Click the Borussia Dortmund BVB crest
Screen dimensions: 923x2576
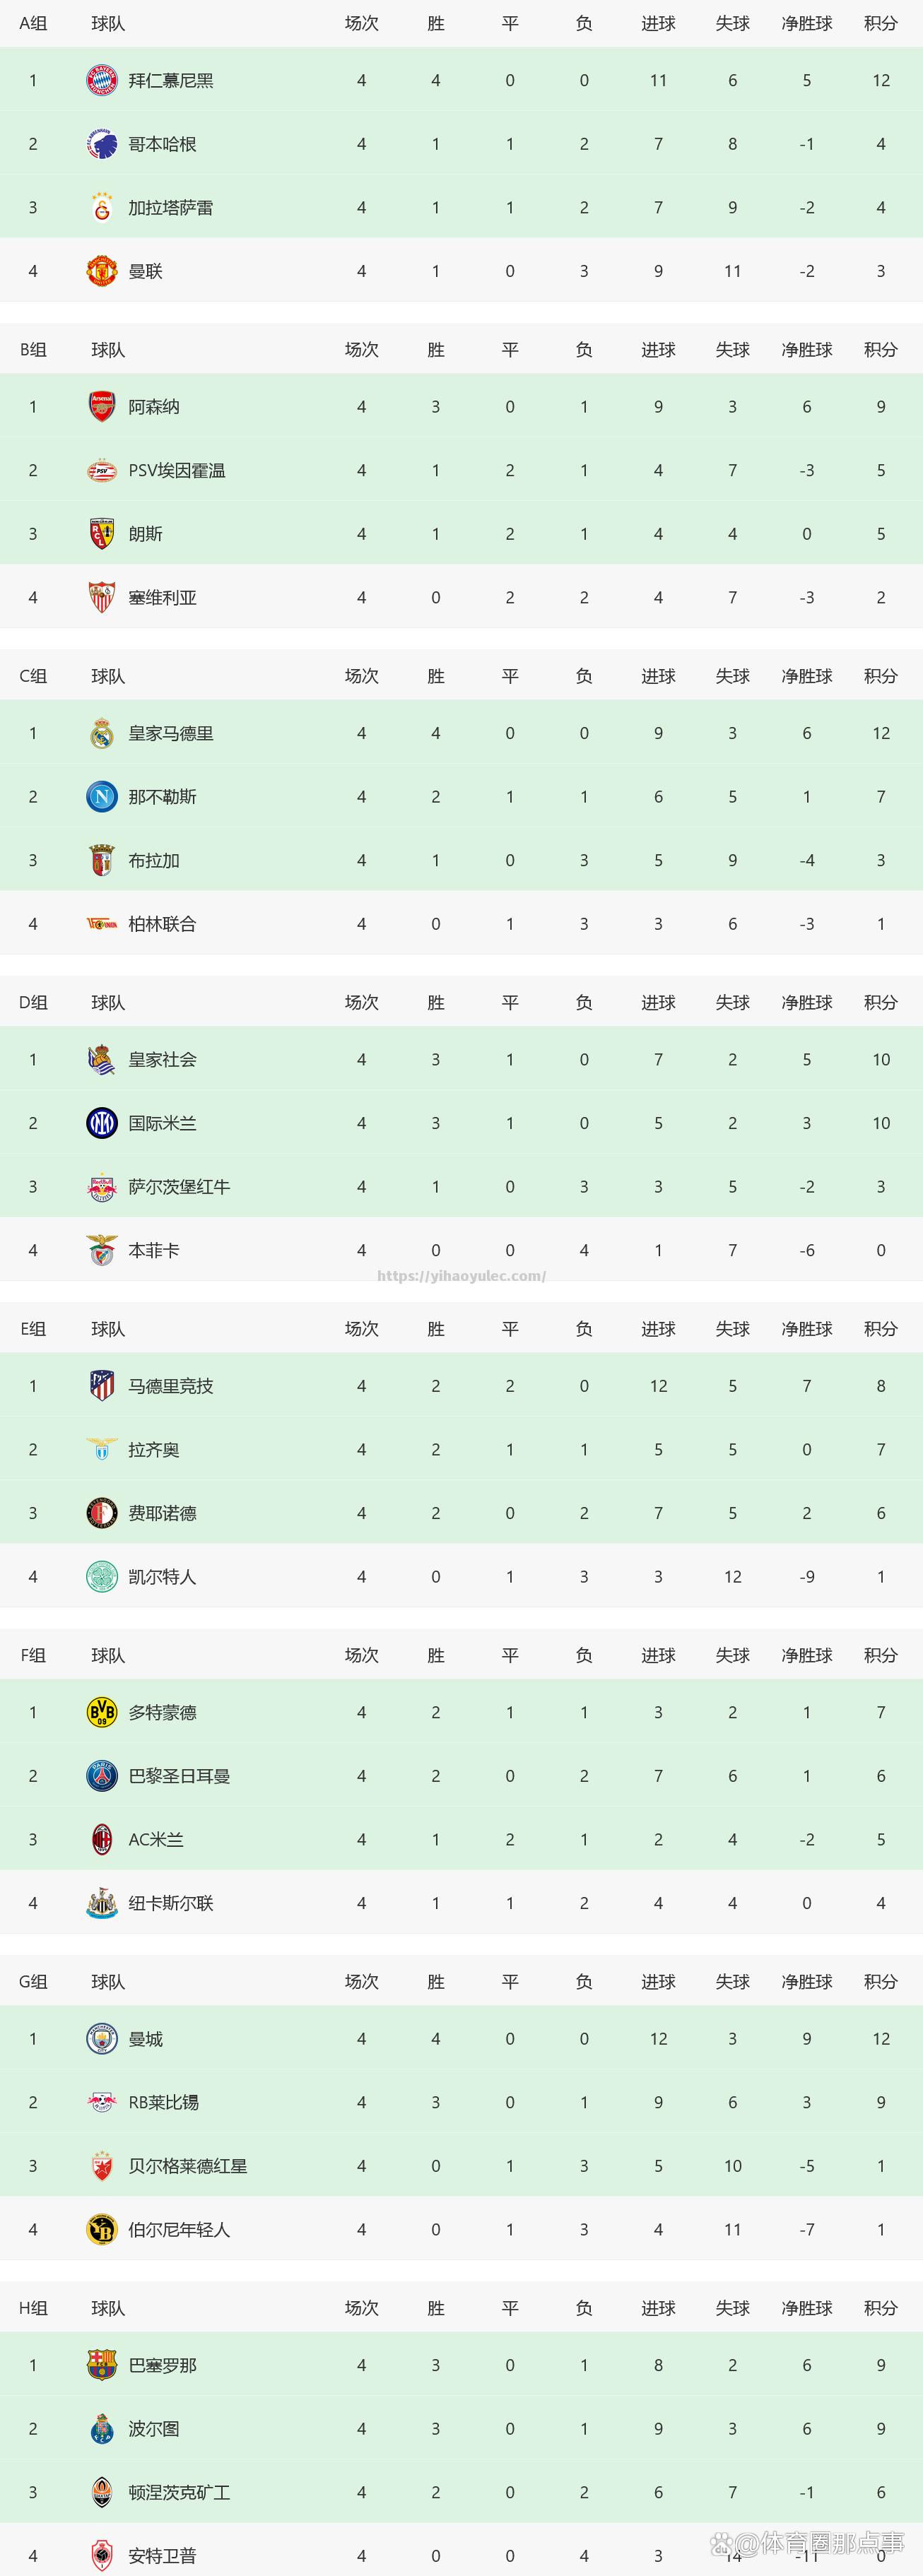point(102,1712)
